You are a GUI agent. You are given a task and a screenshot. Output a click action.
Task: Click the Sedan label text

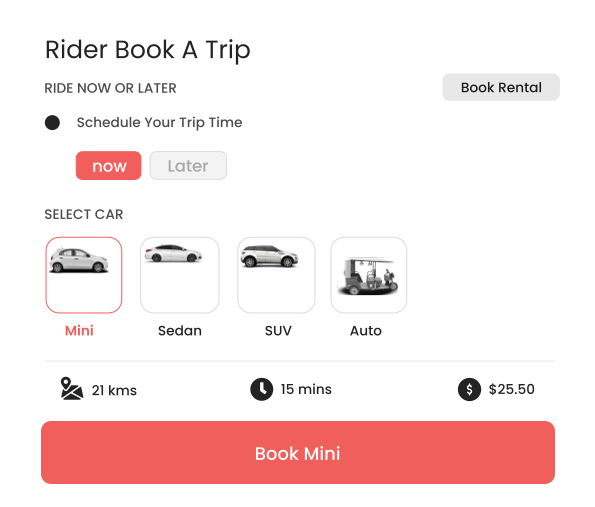(x=180, y=331)
